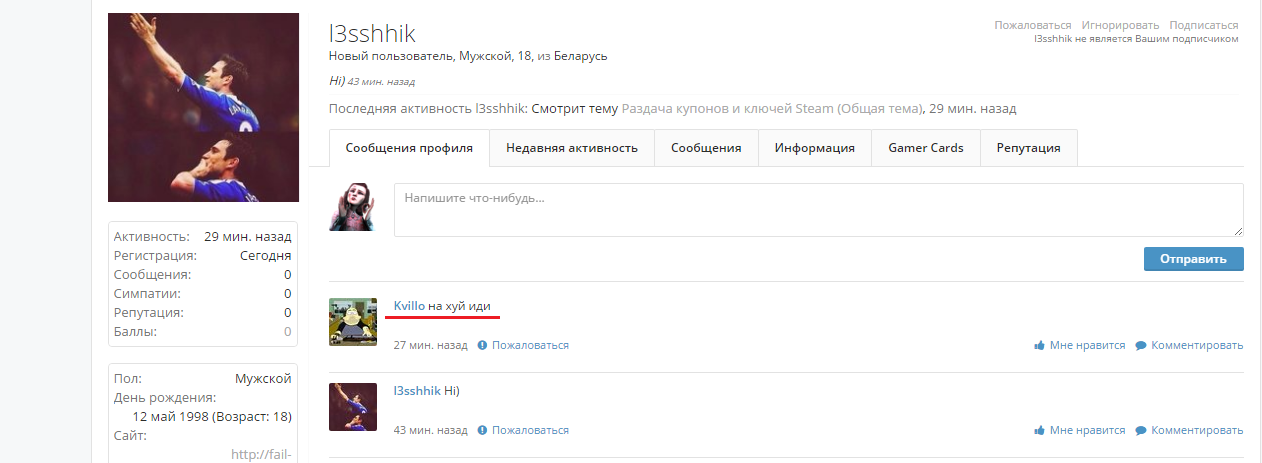Click the status timestamp 43 мин. назад under username
1262x463 pixels.
(381, 81)
